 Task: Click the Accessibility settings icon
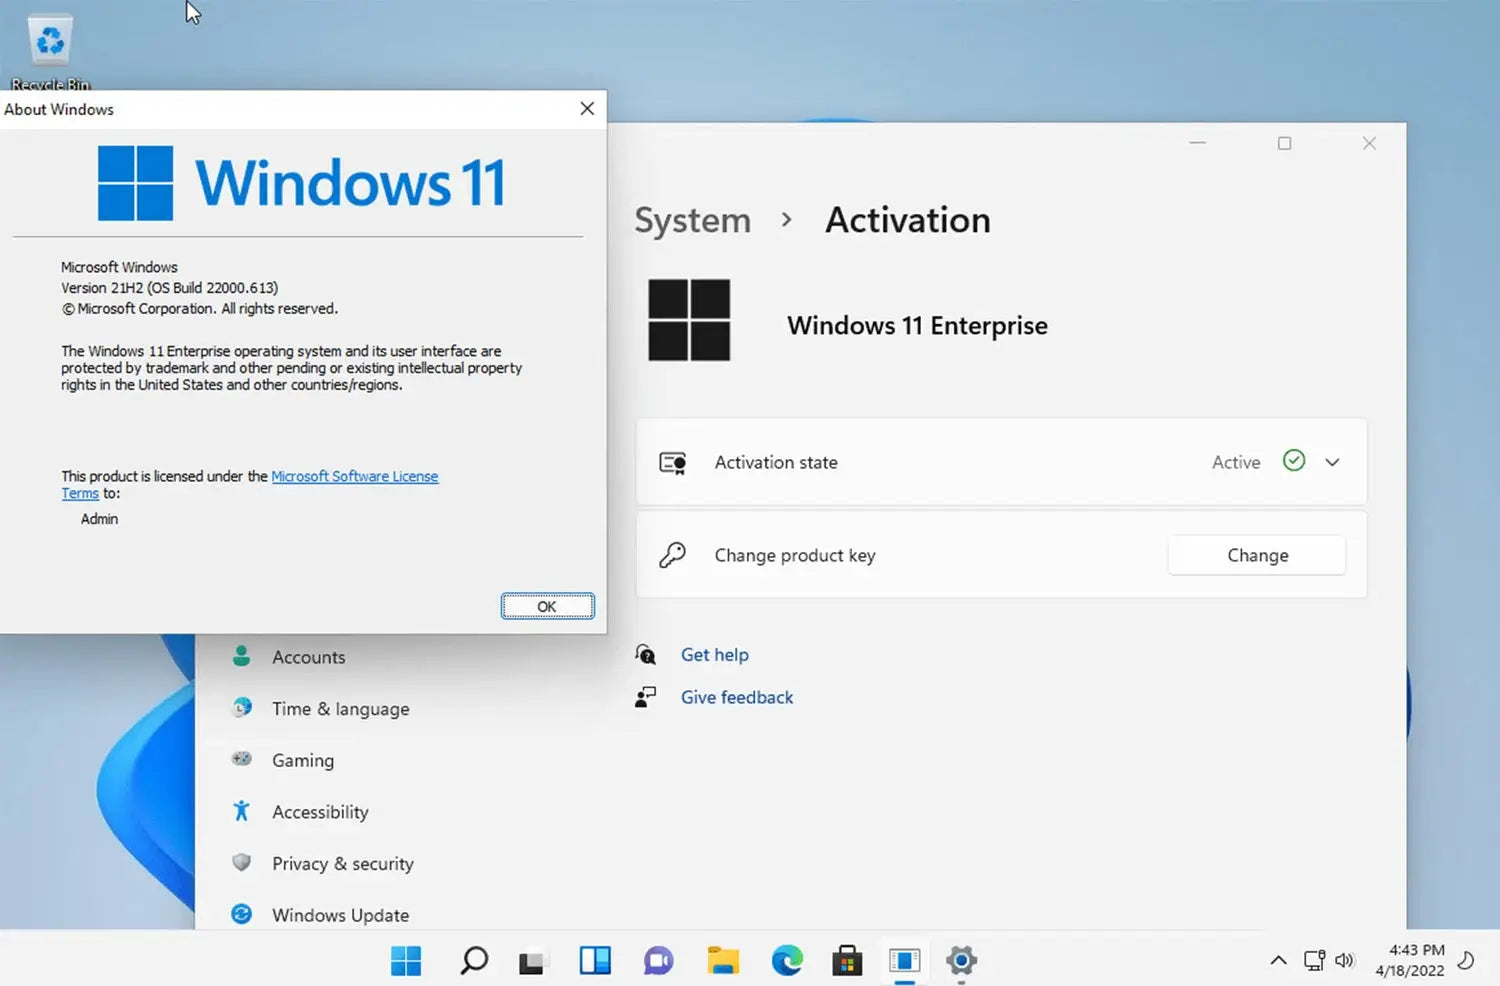click(241, 812)
